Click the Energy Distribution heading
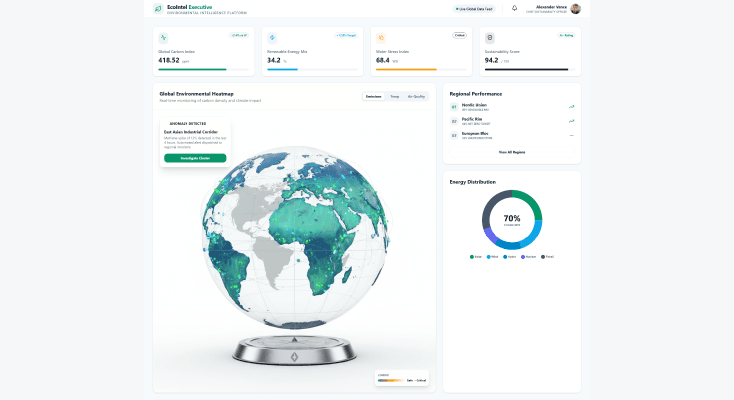 (x=472, y=182)
